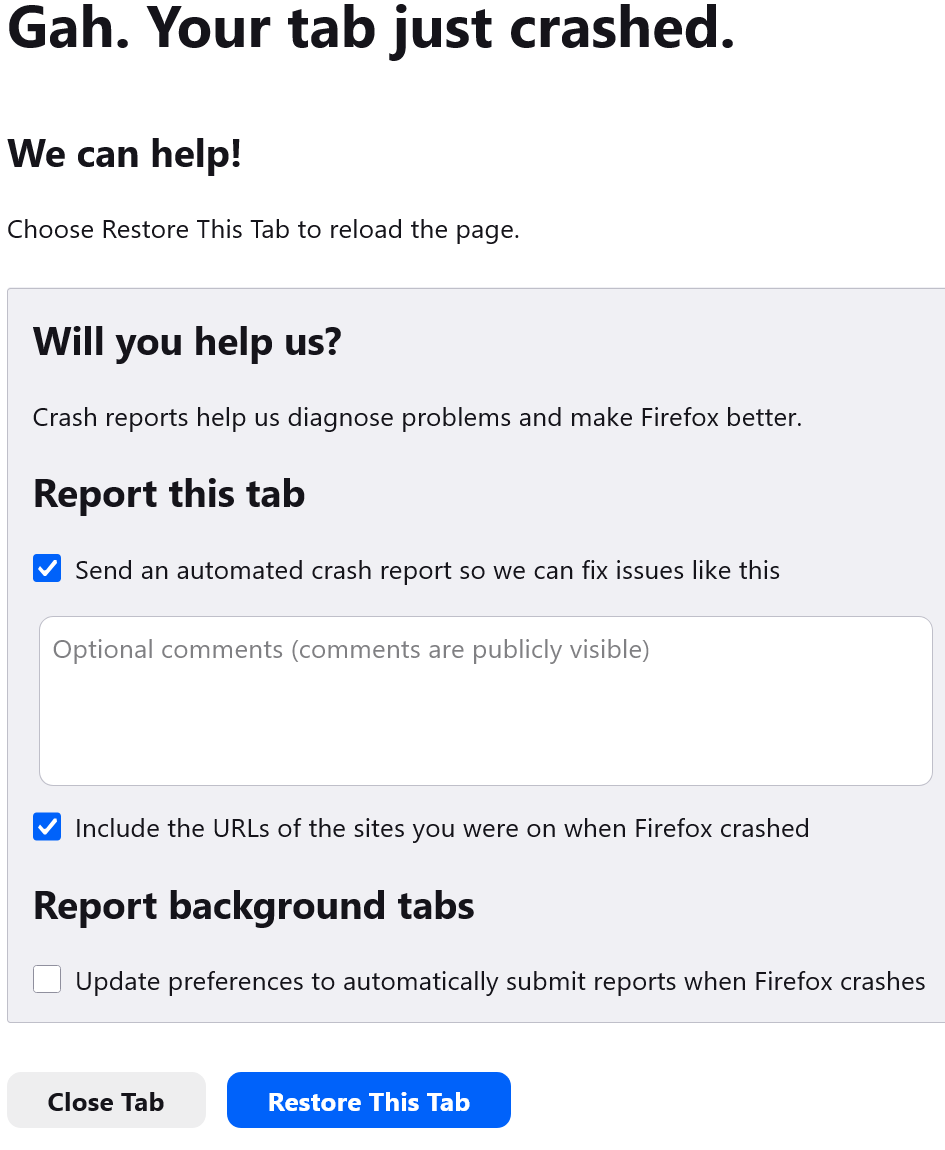The height and width of the screenshot is (1150, 945).
Task: Disable including URLs of crashed sites
Action: [47, 828]
